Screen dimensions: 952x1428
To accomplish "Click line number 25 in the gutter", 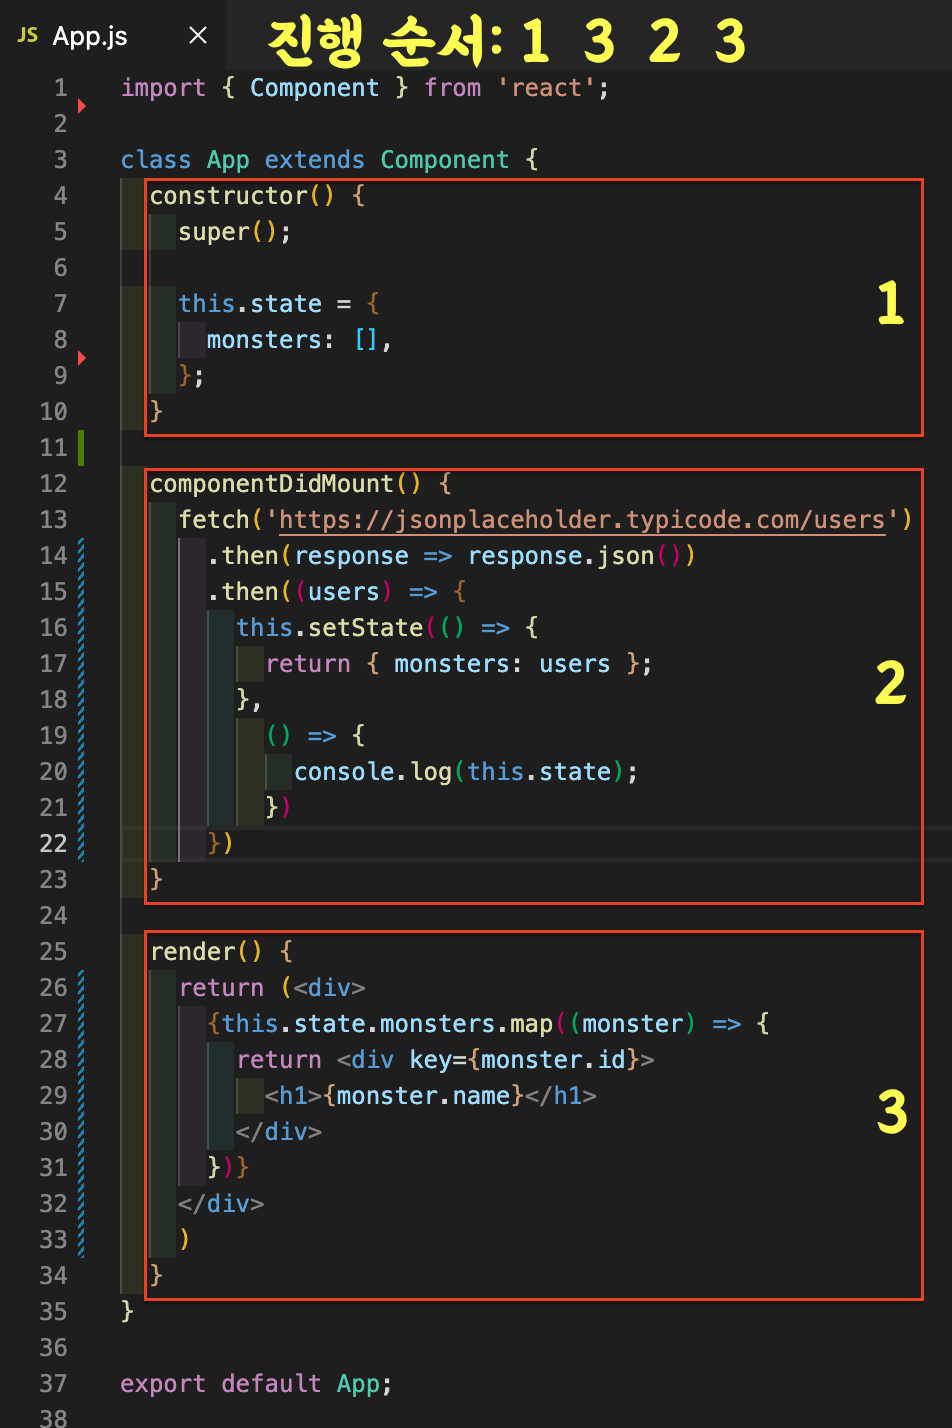I will (x=54, y=952).
